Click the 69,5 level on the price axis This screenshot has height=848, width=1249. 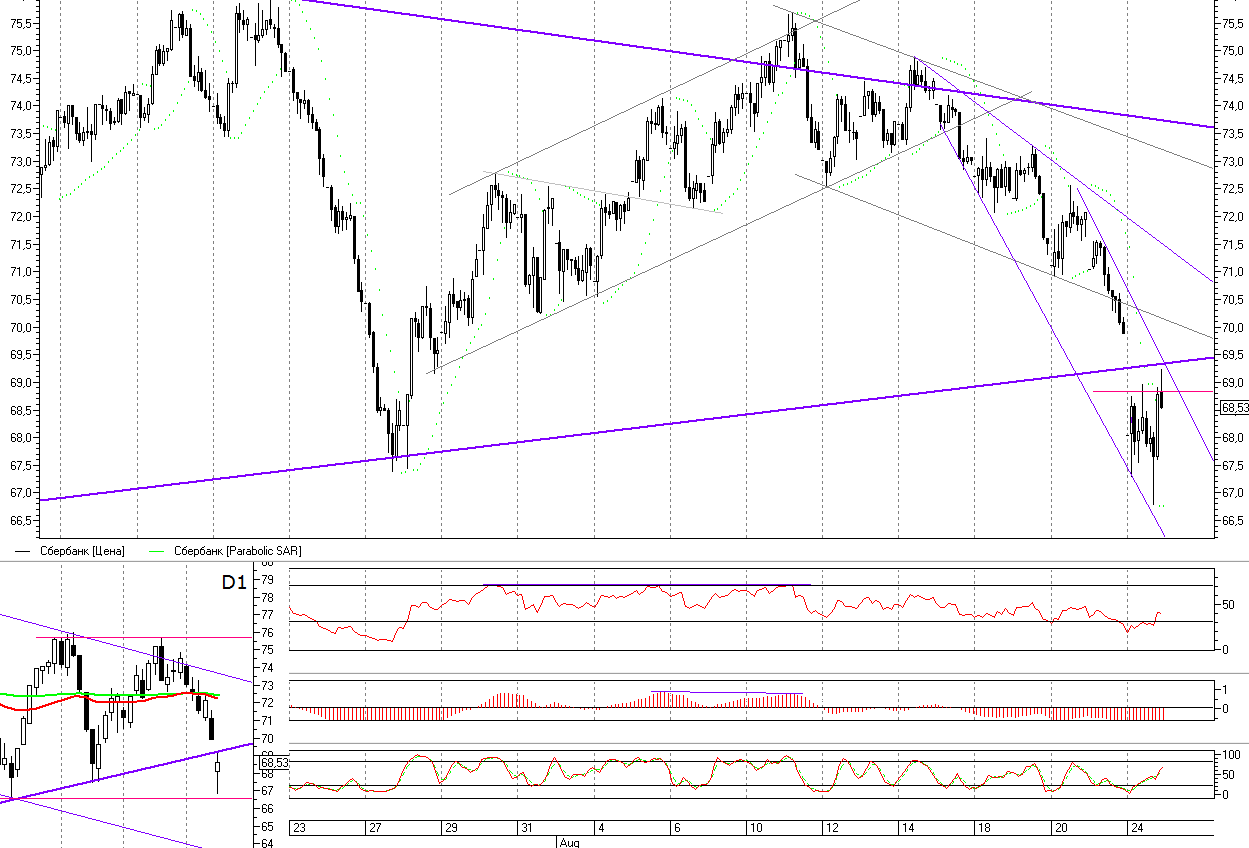(x=1232, y=355)
